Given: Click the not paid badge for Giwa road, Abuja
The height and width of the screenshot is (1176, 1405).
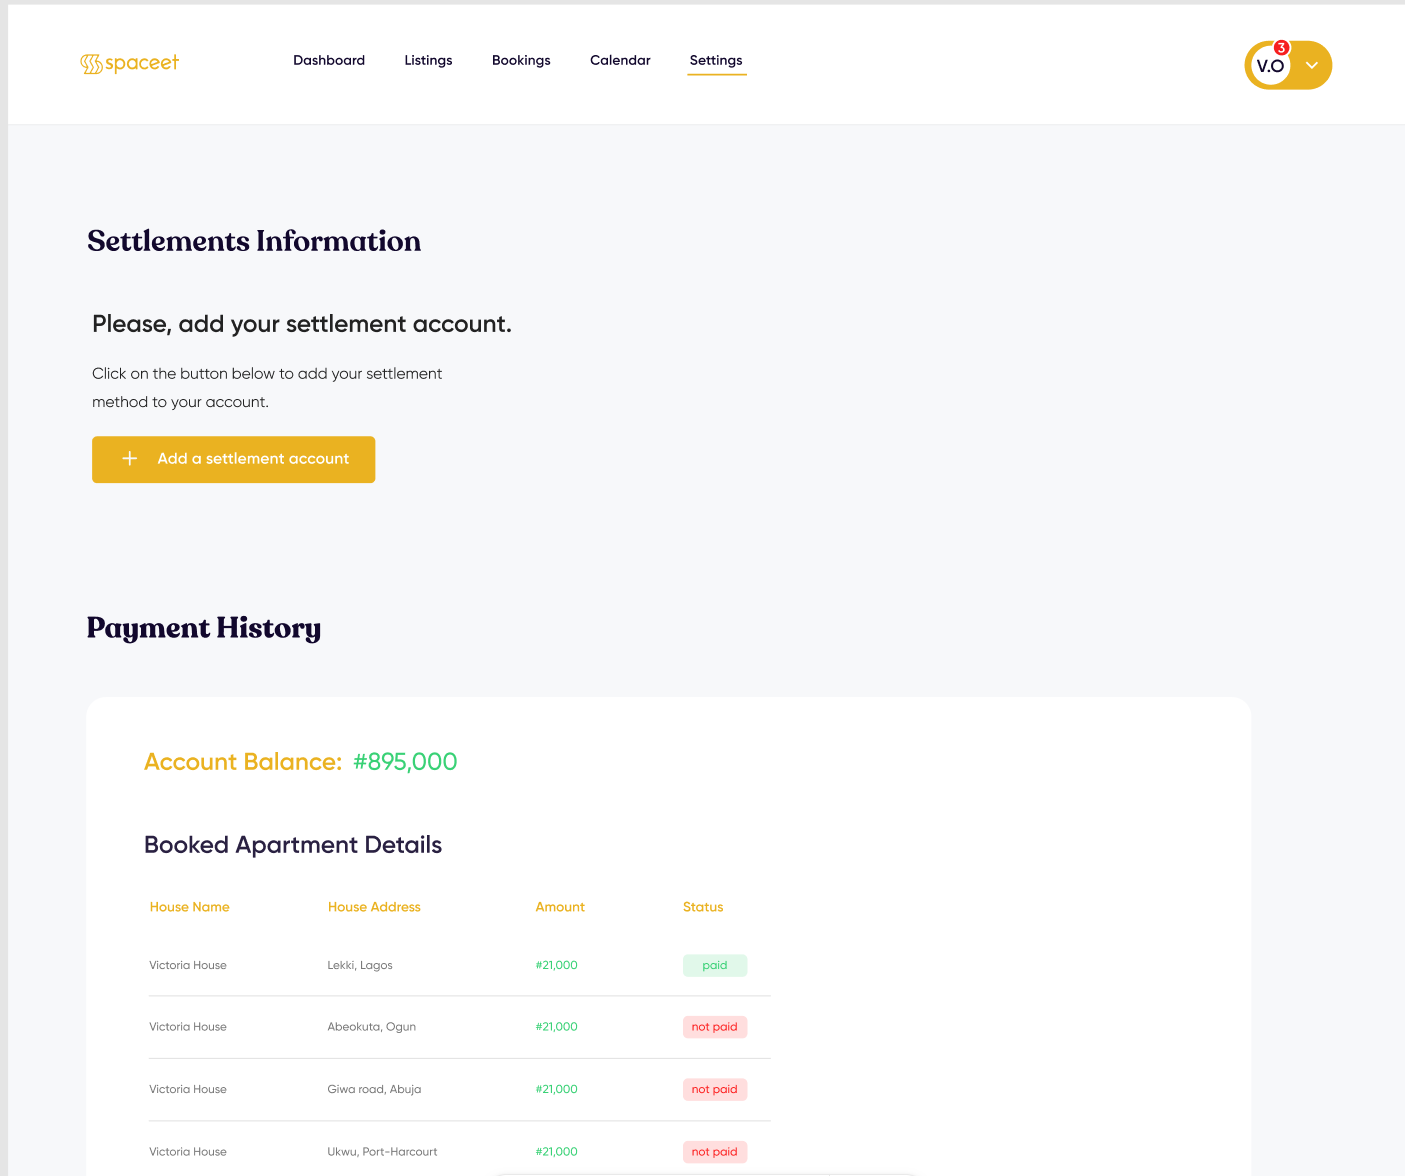Looking at the screenshot, I should (x=714, y=1089).
